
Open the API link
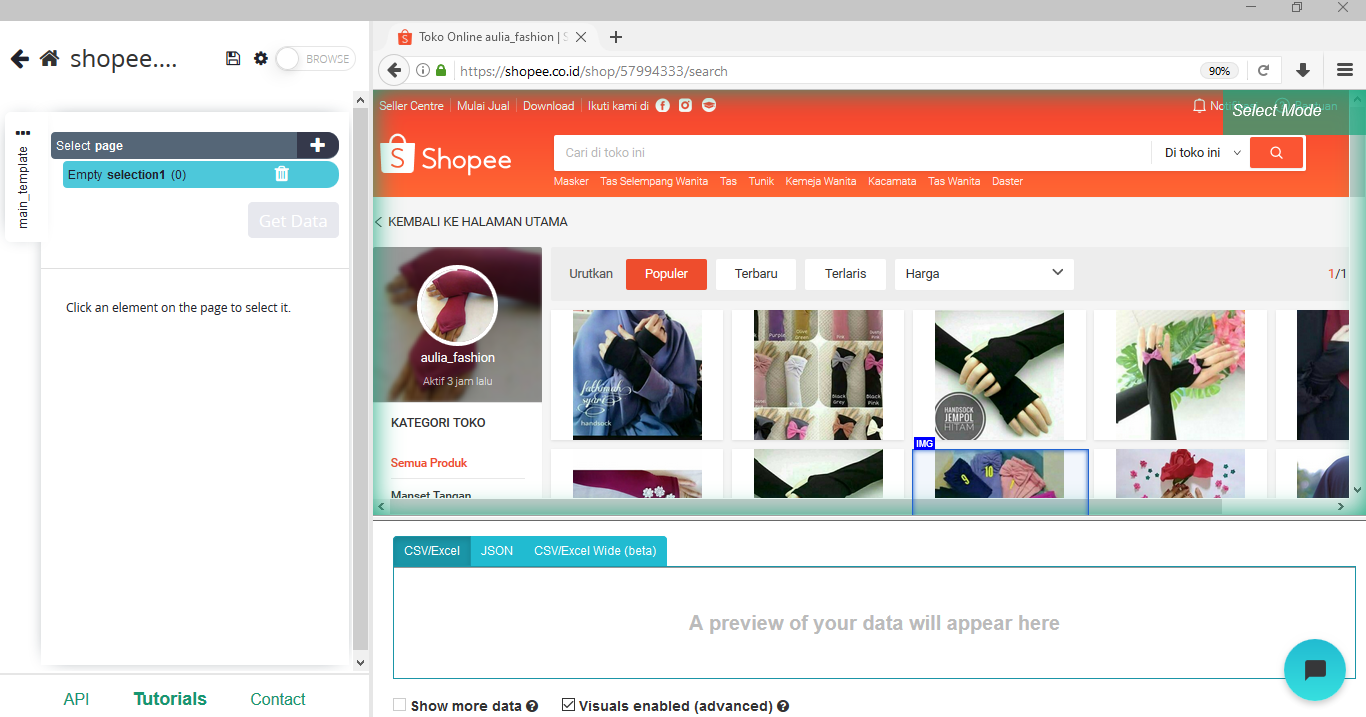tap(76, 699)
